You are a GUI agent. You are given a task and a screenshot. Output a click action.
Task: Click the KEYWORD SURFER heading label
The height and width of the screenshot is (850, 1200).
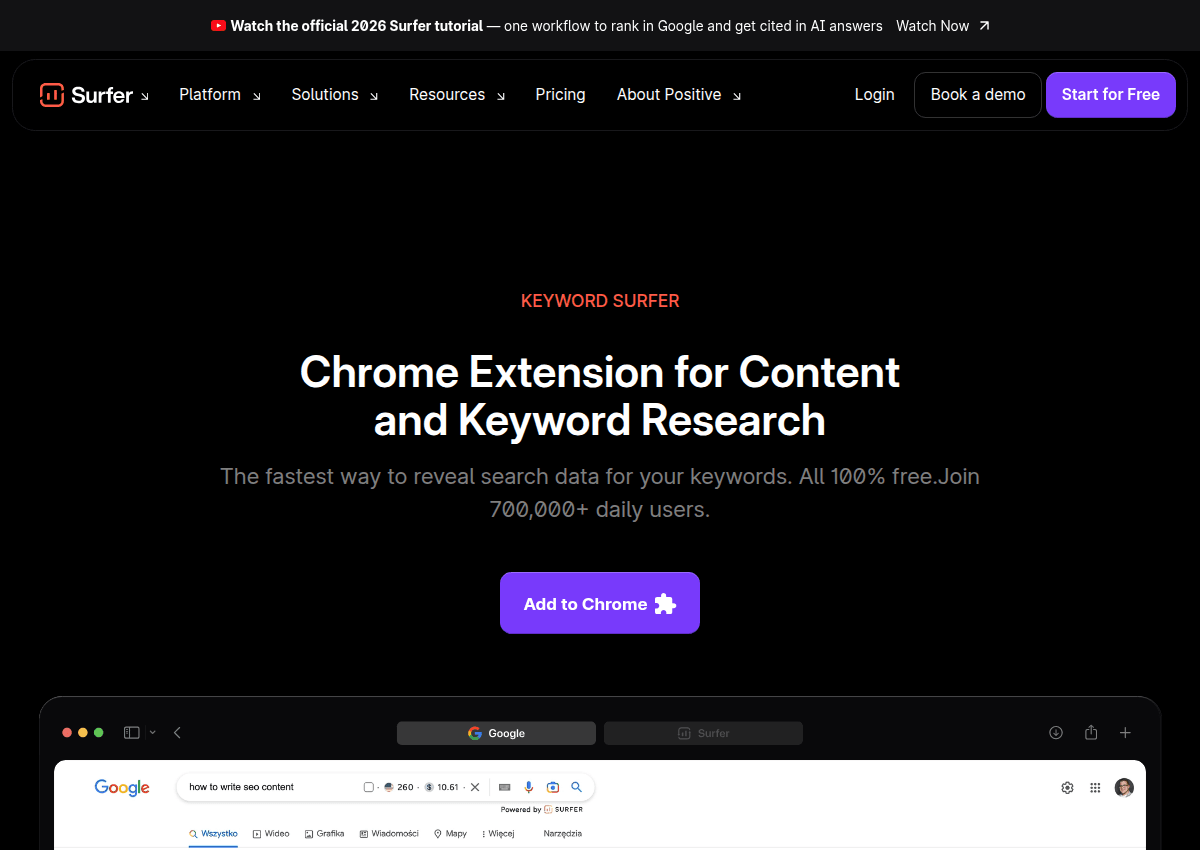click(x=600, y=301)
